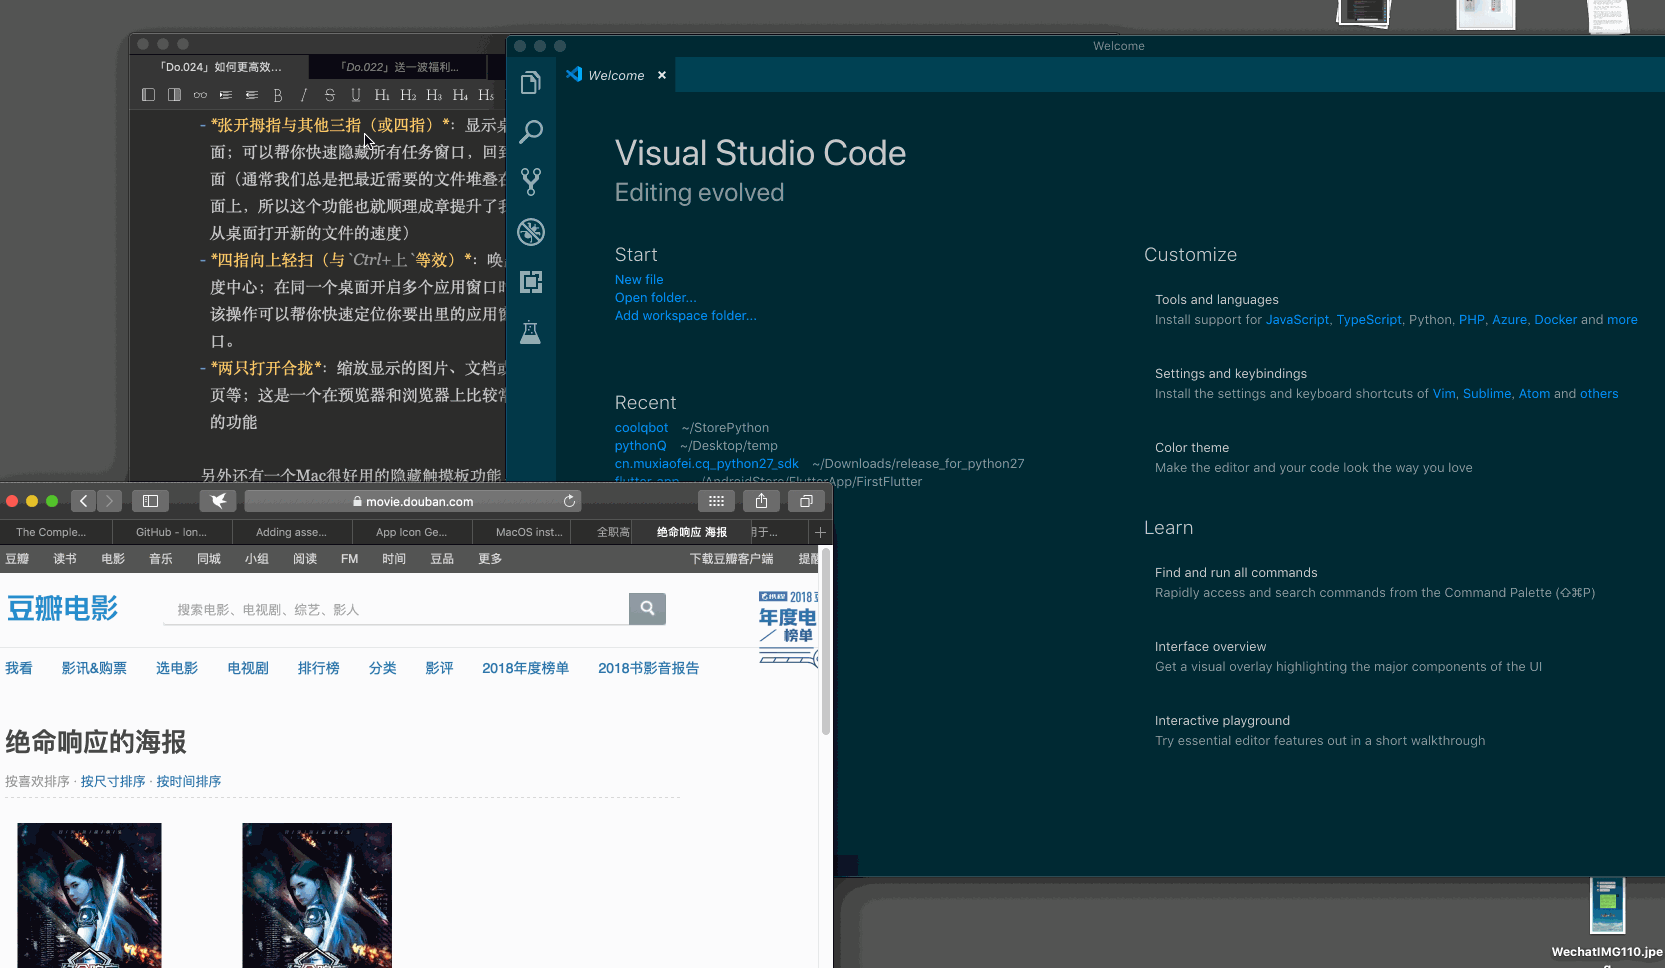Open recent project 'pythonQ'
This screenshot has height=968, width=1665.
click(x=640, y=446)
